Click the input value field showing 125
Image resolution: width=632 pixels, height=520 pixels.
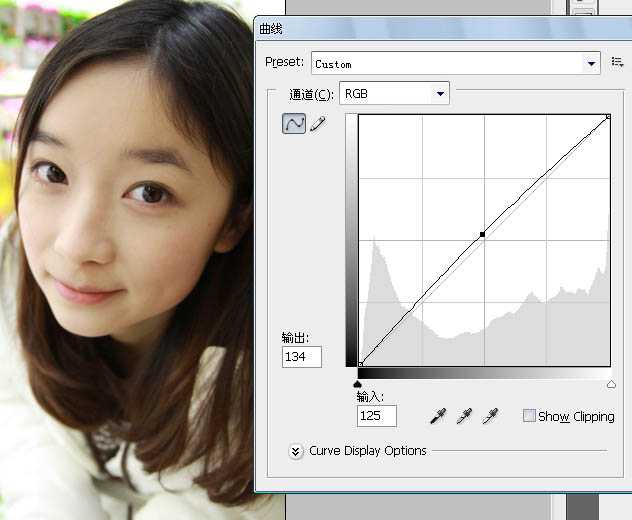tap(376, 416)
